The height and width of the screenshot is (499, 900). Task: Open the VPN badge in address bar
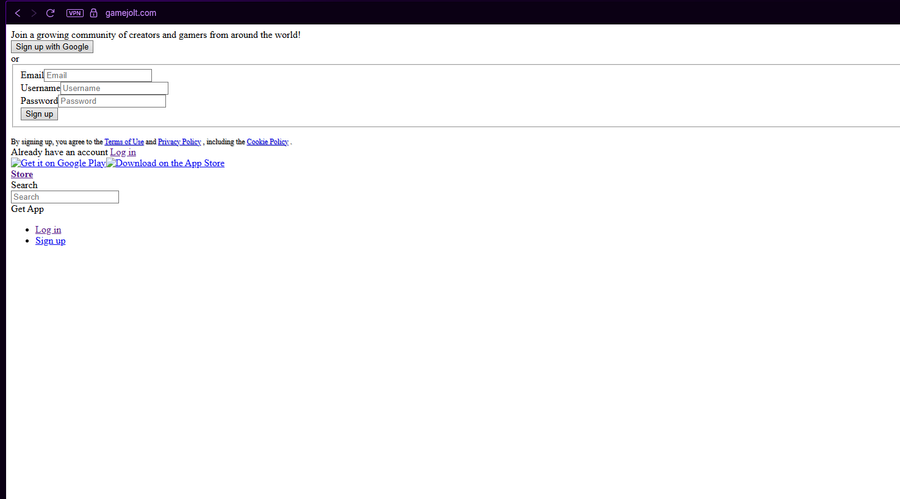(75, 13)
